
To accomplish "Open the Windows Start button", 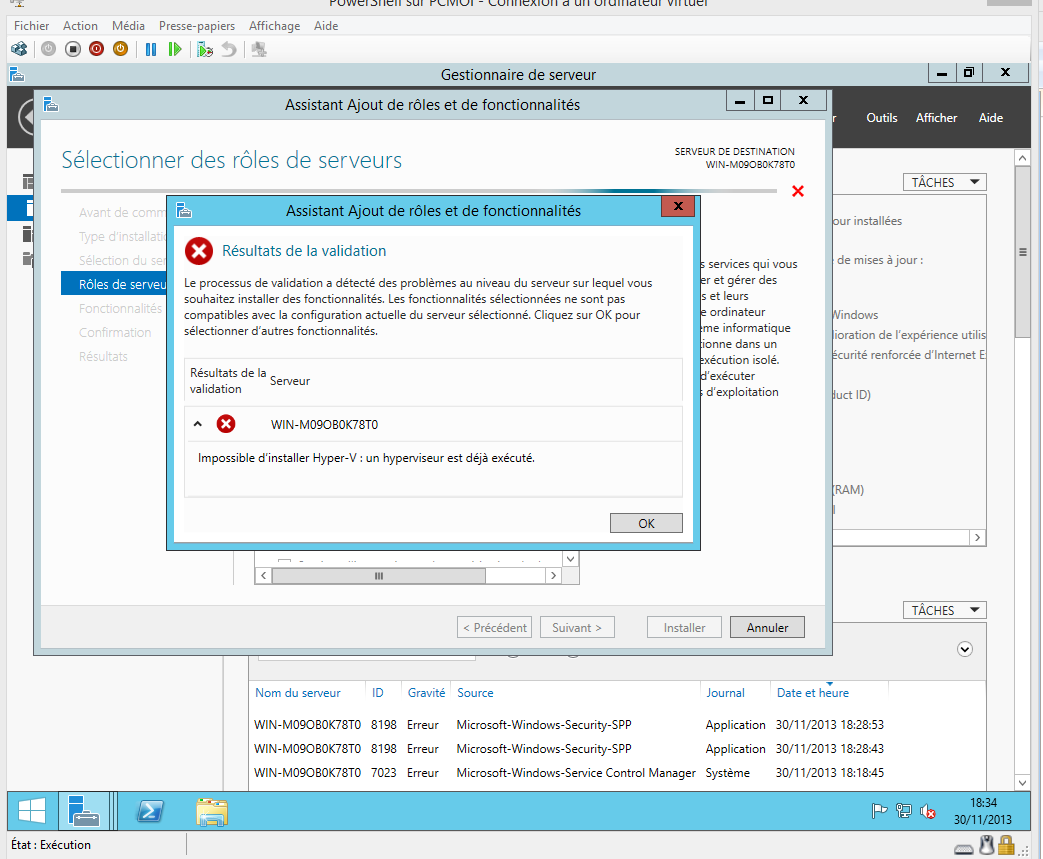I will tap(32, 811).
